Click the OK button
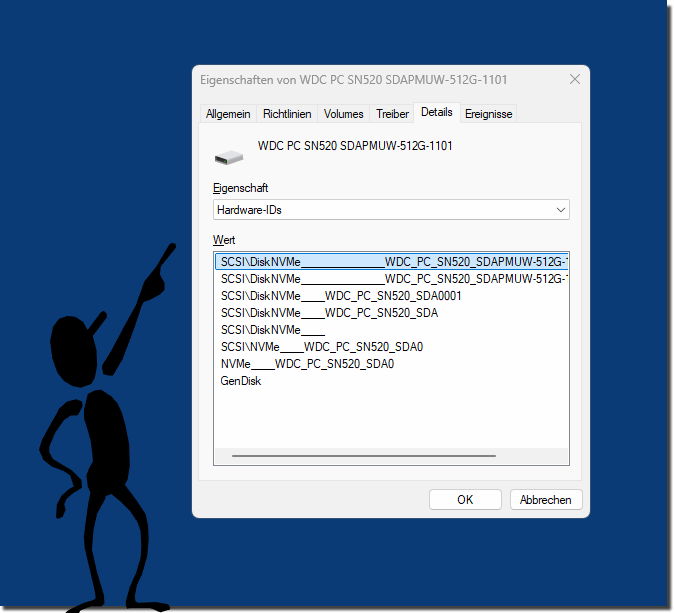674x613 pixels. (465, 500)
